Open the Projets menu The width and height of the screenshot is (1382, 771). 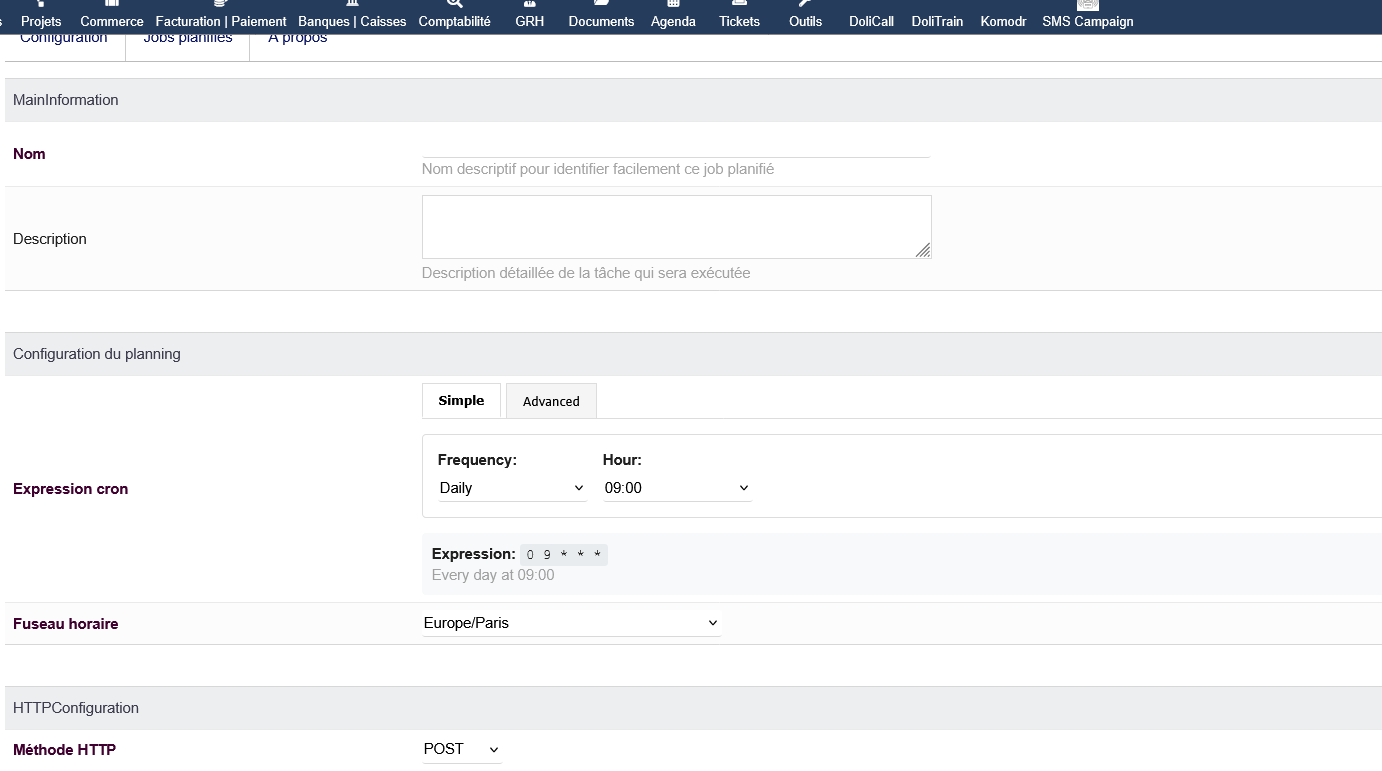click(41, 20)
